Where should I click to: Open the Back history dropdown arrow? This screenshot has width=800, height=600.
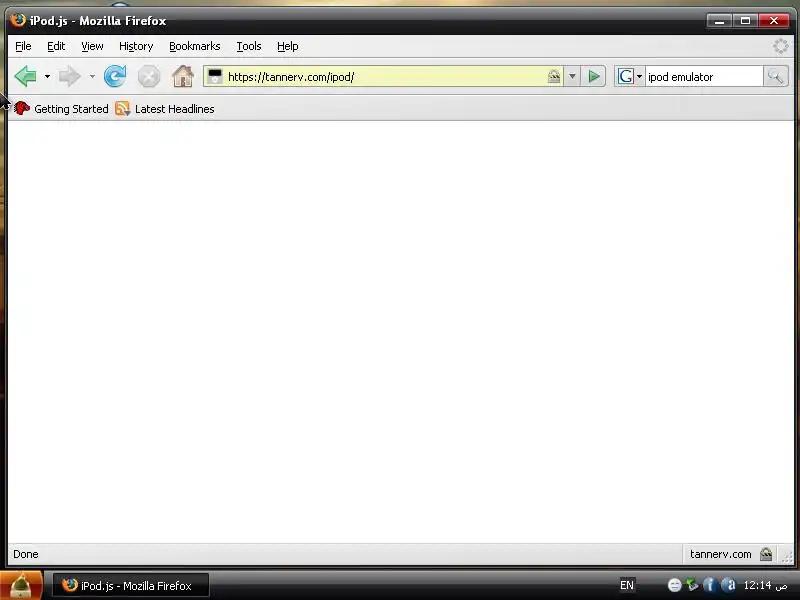[x=47, y=77]
